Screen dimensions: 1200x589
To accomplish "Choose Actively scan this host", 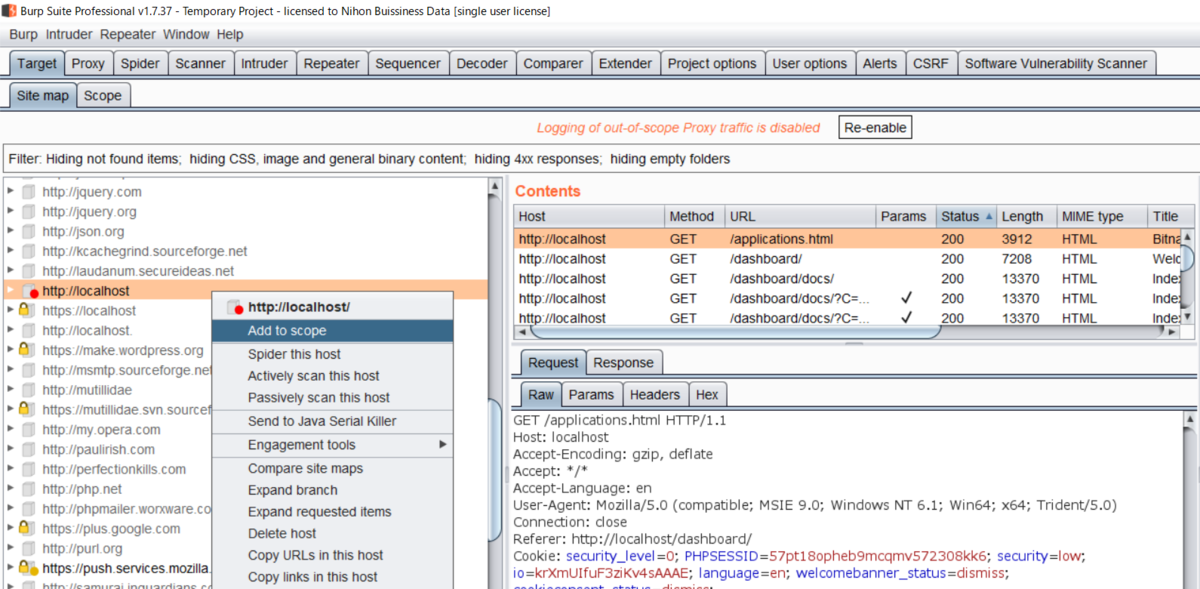I will click(x=333, y=376).
